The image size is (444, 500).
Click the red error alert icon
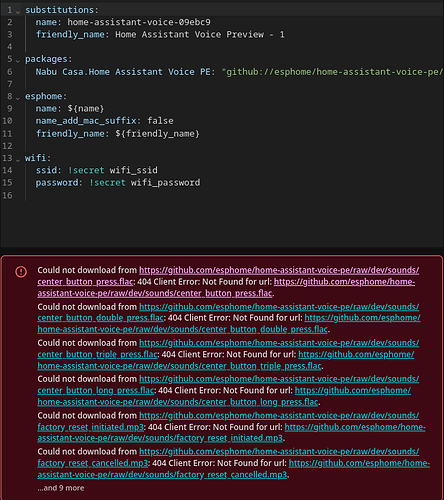[21, 272]
